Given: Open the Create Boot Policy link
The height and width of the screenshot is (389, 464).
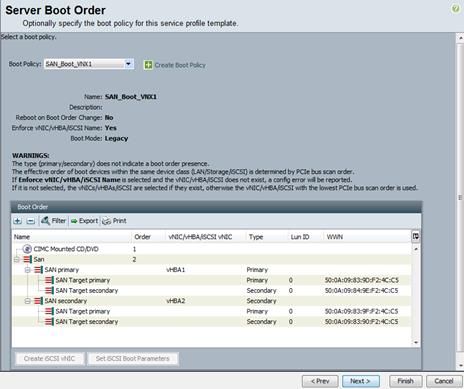Looking at the screenshot, I should 180,65.
